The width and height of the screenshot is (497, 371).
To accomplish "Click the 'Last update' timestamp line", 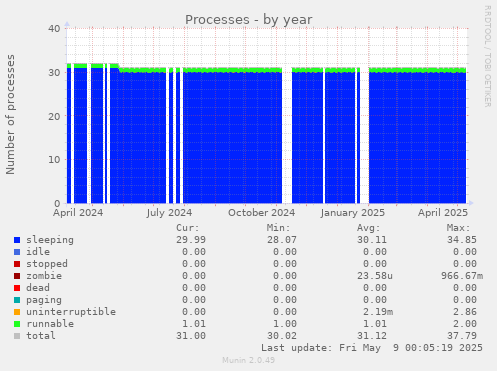I will 372,348.
